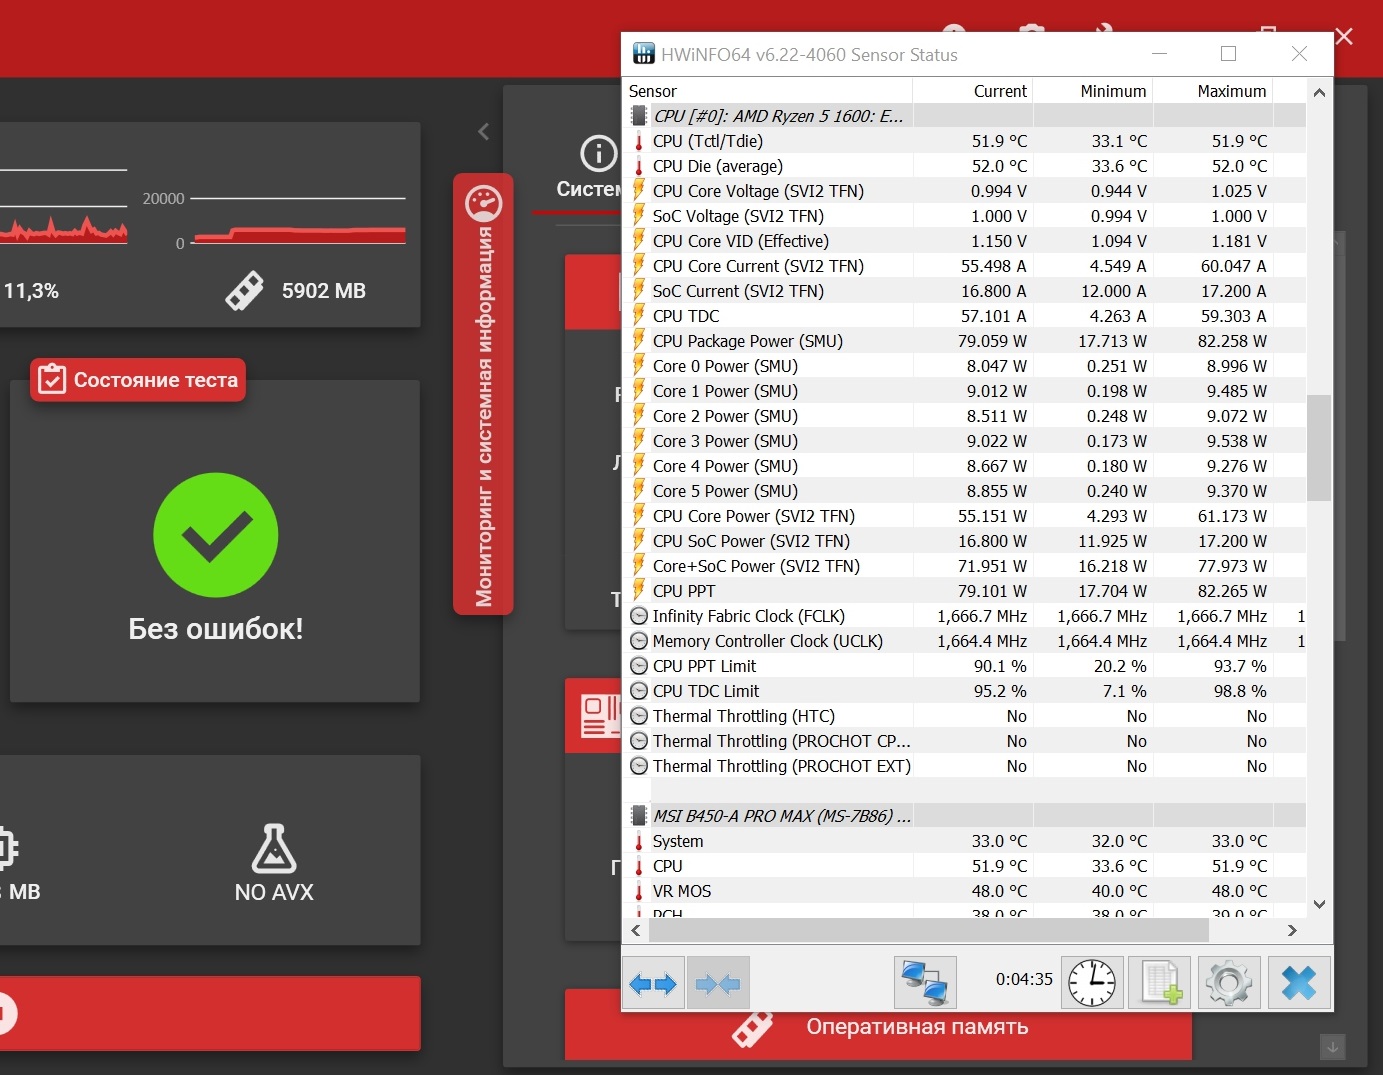Collapse the side panel with left chevron
The width and height of the screenshot is (1383, 1075).
tap(484, 131)
